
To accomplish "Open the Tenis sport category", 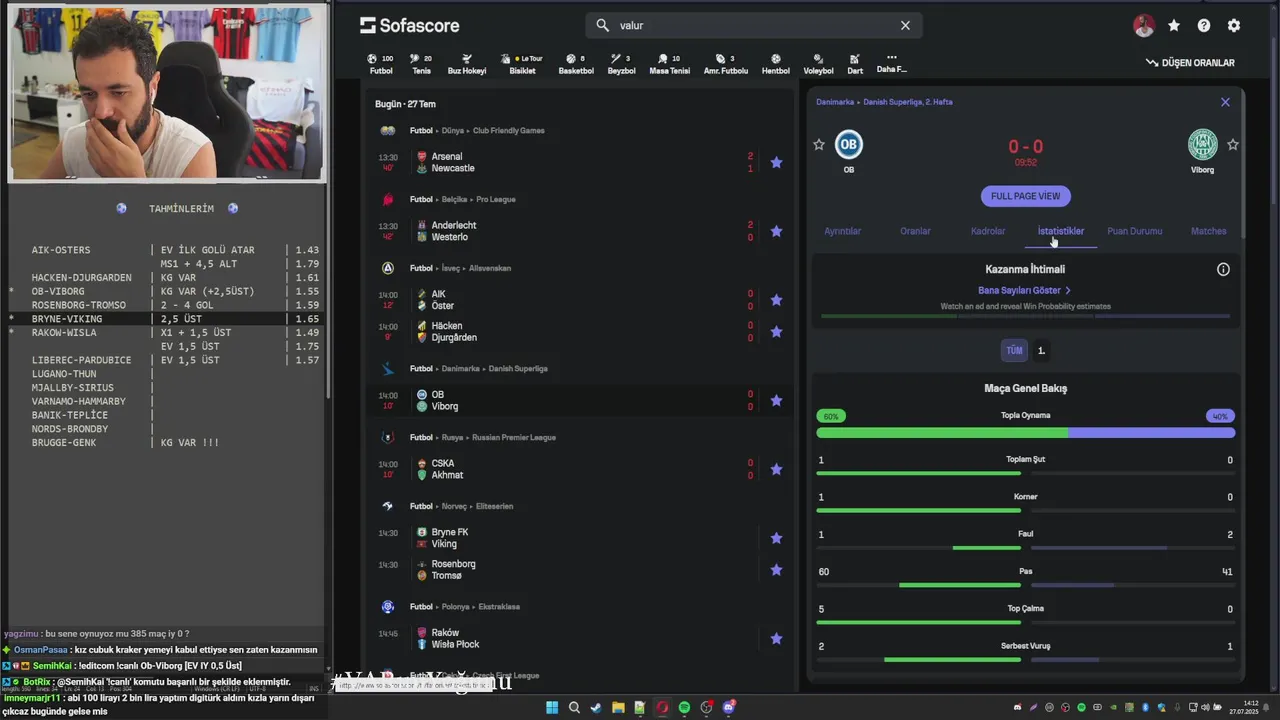I will pyautogui.click(x=421, y=64).
